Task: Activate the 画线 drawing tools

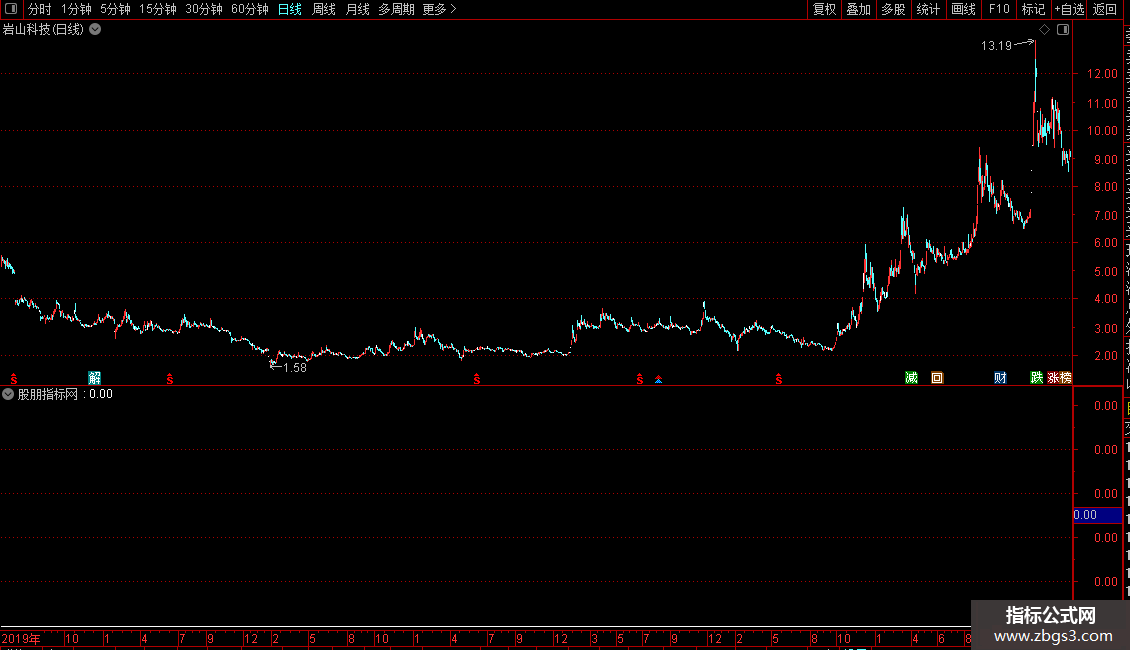Action: pos(963,9)
